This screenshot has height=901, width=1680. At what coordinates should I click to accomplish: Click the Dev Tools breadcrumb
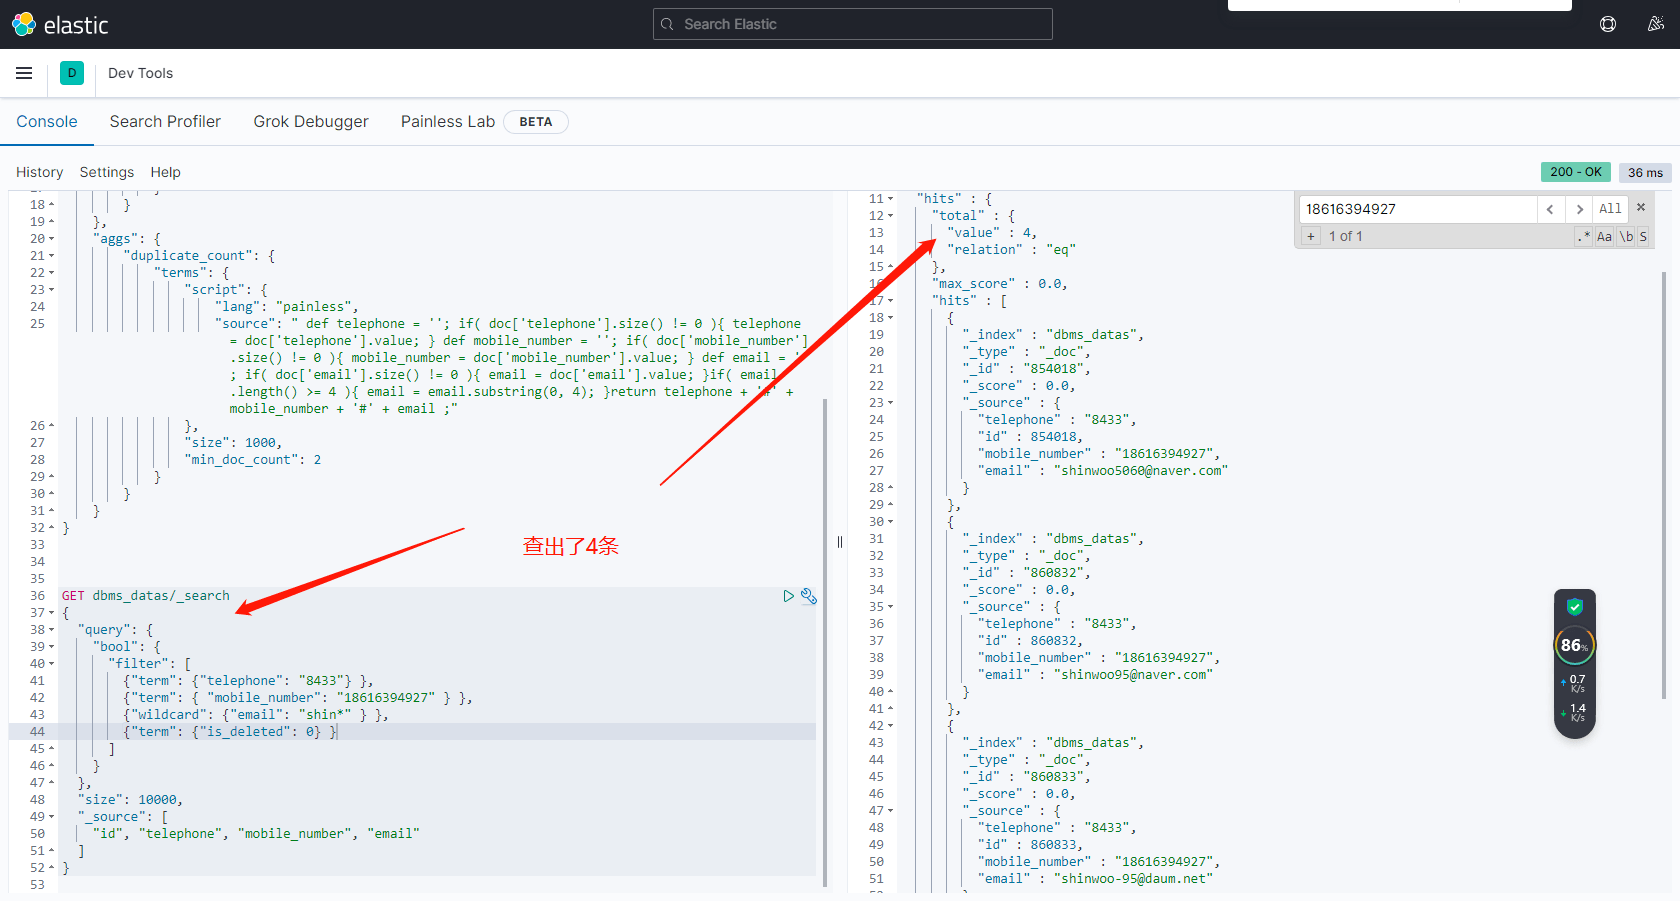tap(140, 73)
